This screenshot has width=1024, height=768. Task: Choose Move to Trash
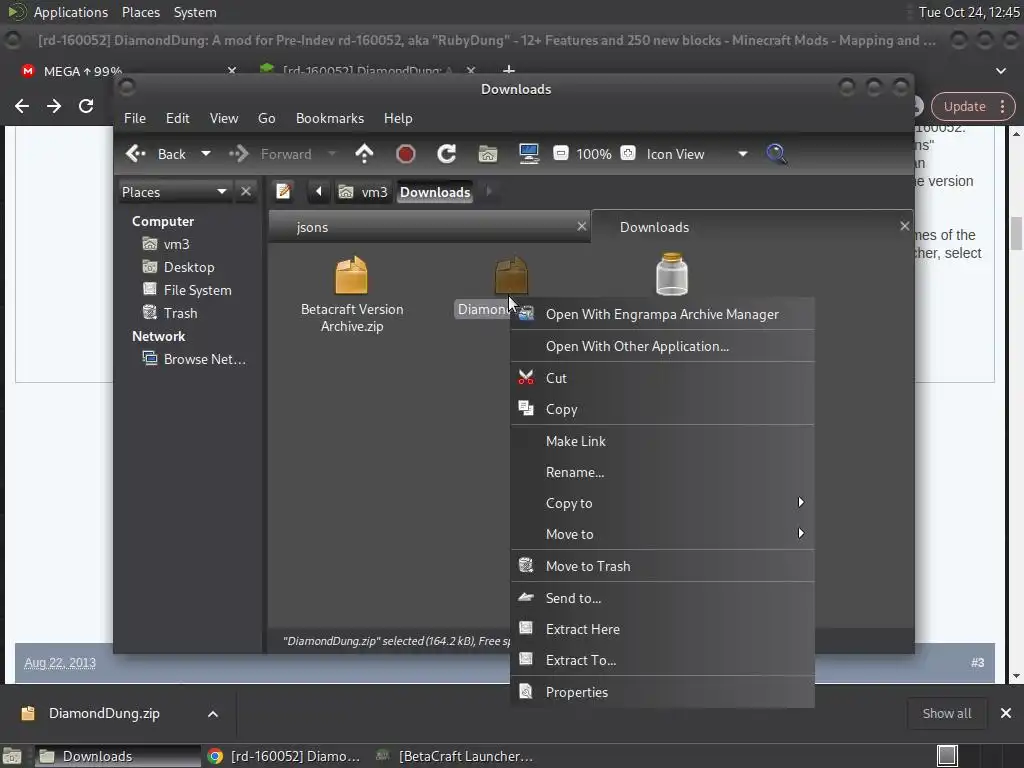[662, 566]
